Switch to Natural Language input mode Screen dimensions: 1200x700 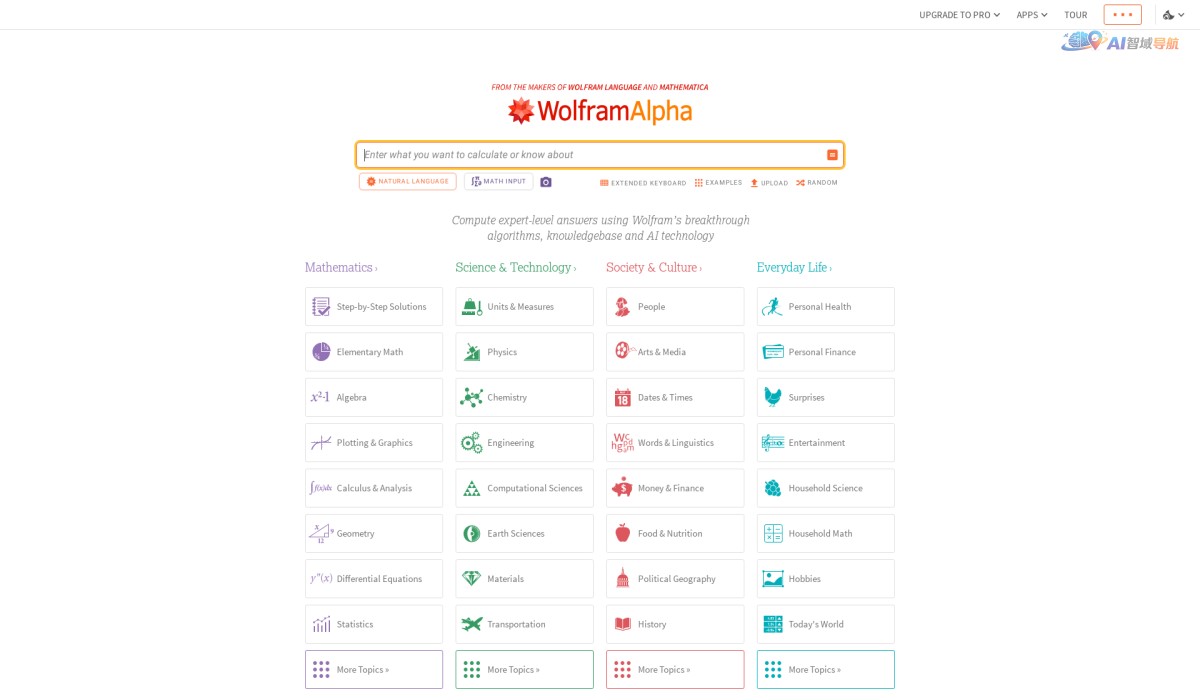coord(407,181)
